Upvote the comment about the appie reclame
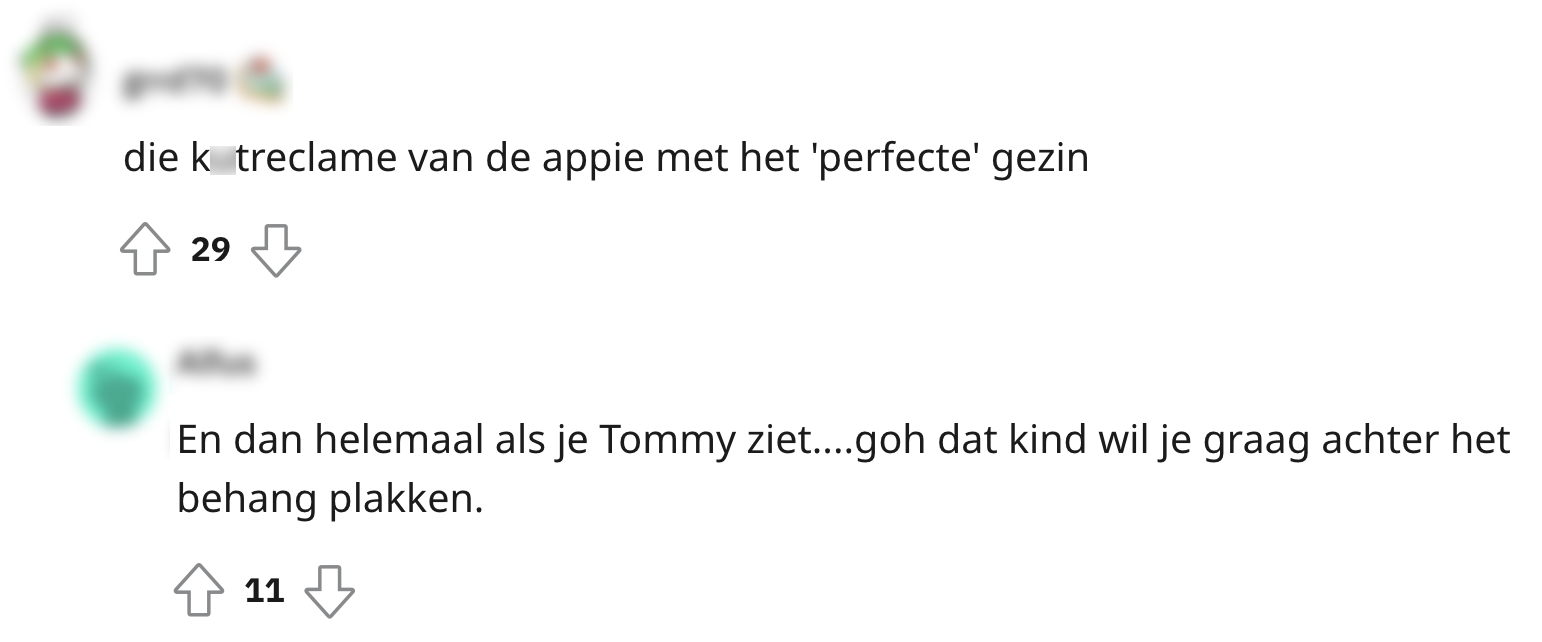Viewport: 1542px width, 642px height. (145, 249)
